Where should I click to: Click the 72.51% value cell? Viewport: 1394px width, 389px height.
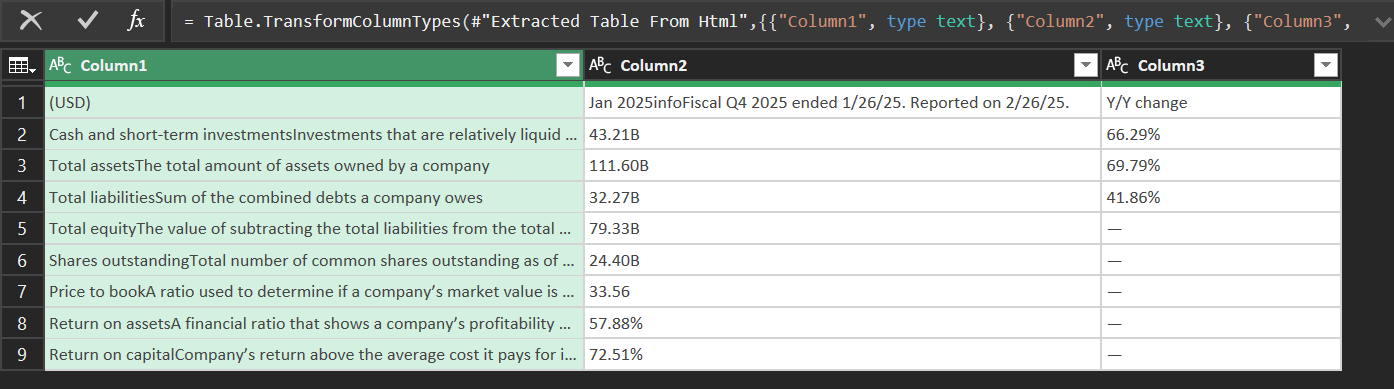[842, 354]
